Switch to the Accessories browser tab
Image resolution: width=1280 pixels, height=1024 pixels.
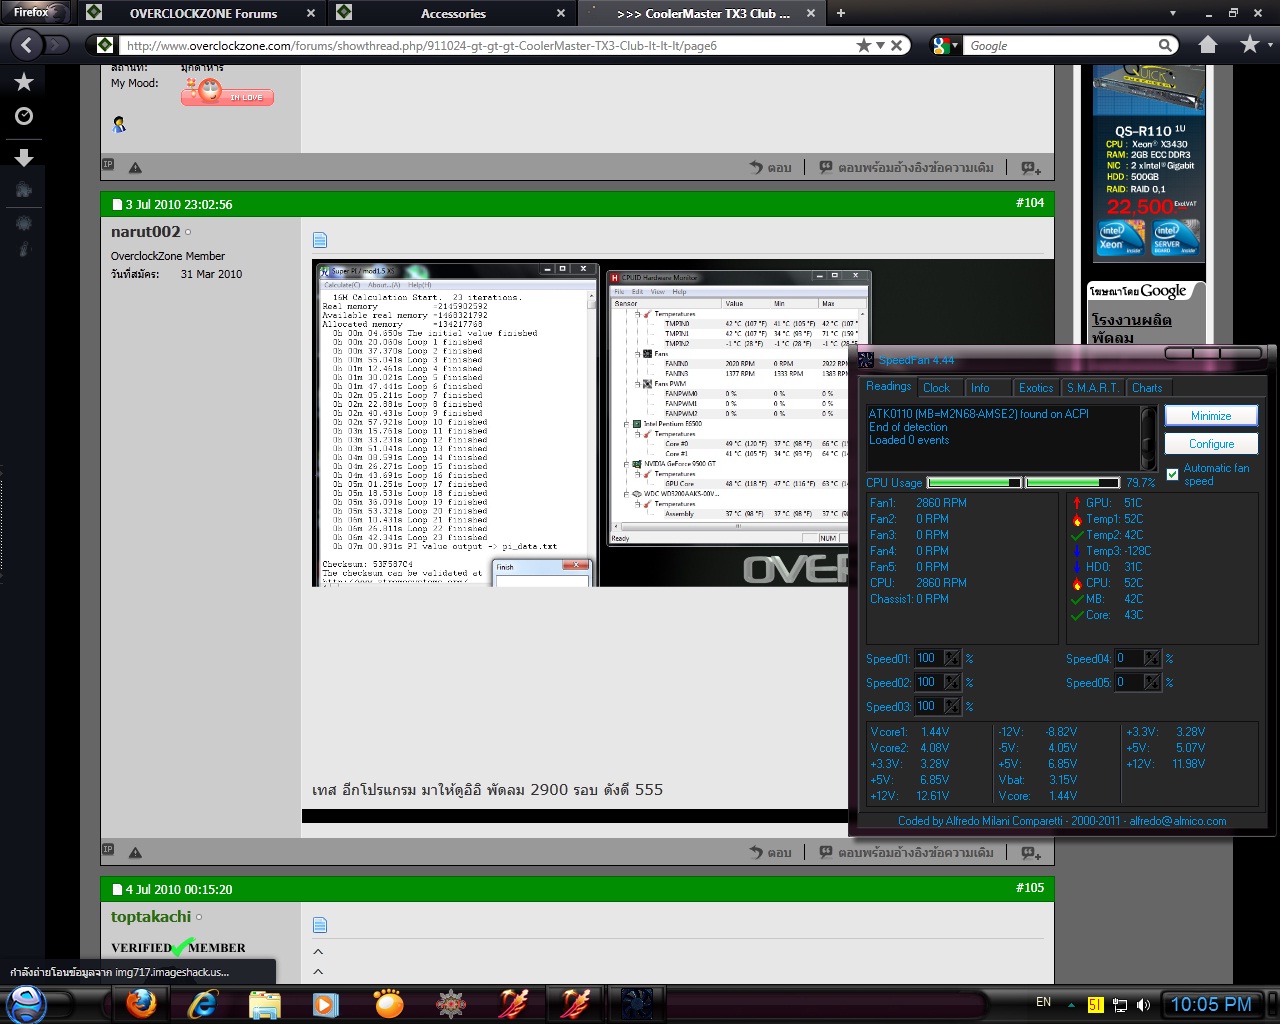coord(452,13)
